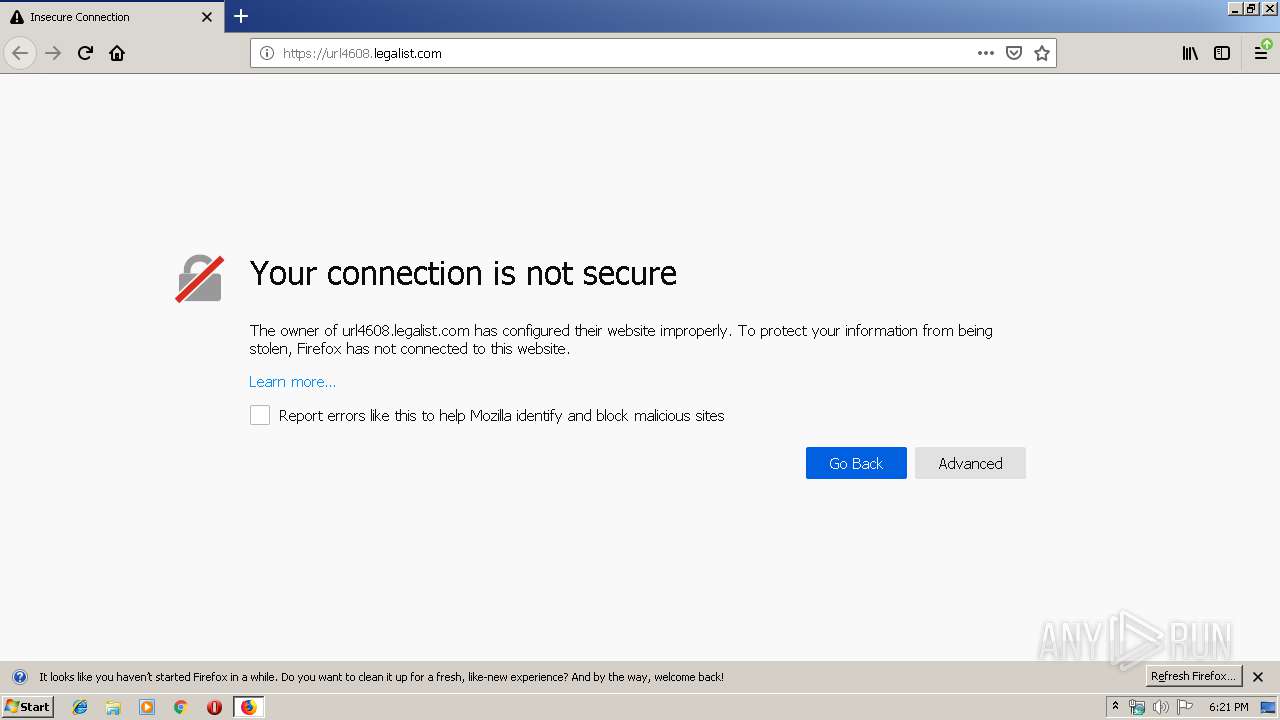Show hidden system tray icons
This screenshot has height=720, width=1280.
[x=1115, y=707]
